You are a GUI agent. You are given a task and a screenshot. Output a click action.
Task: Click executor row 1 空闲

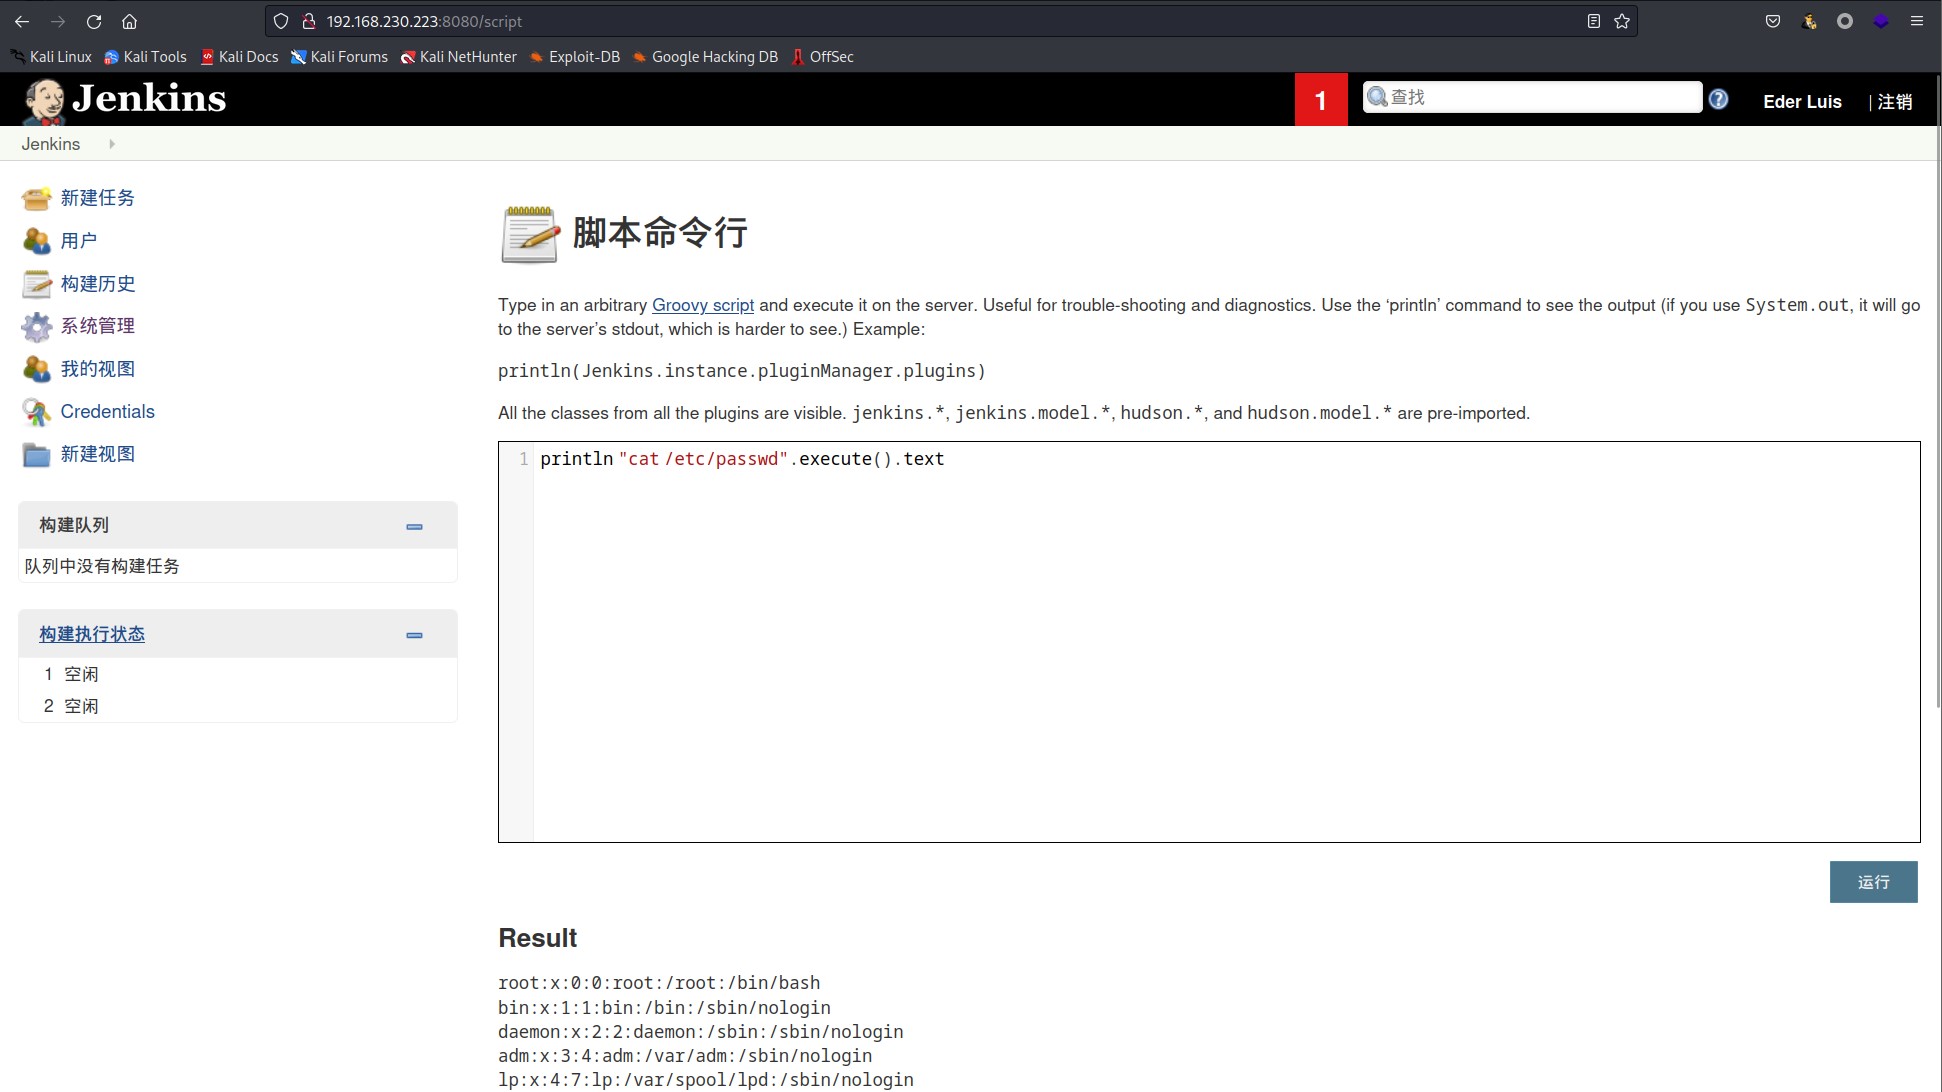tap(238, 674)
